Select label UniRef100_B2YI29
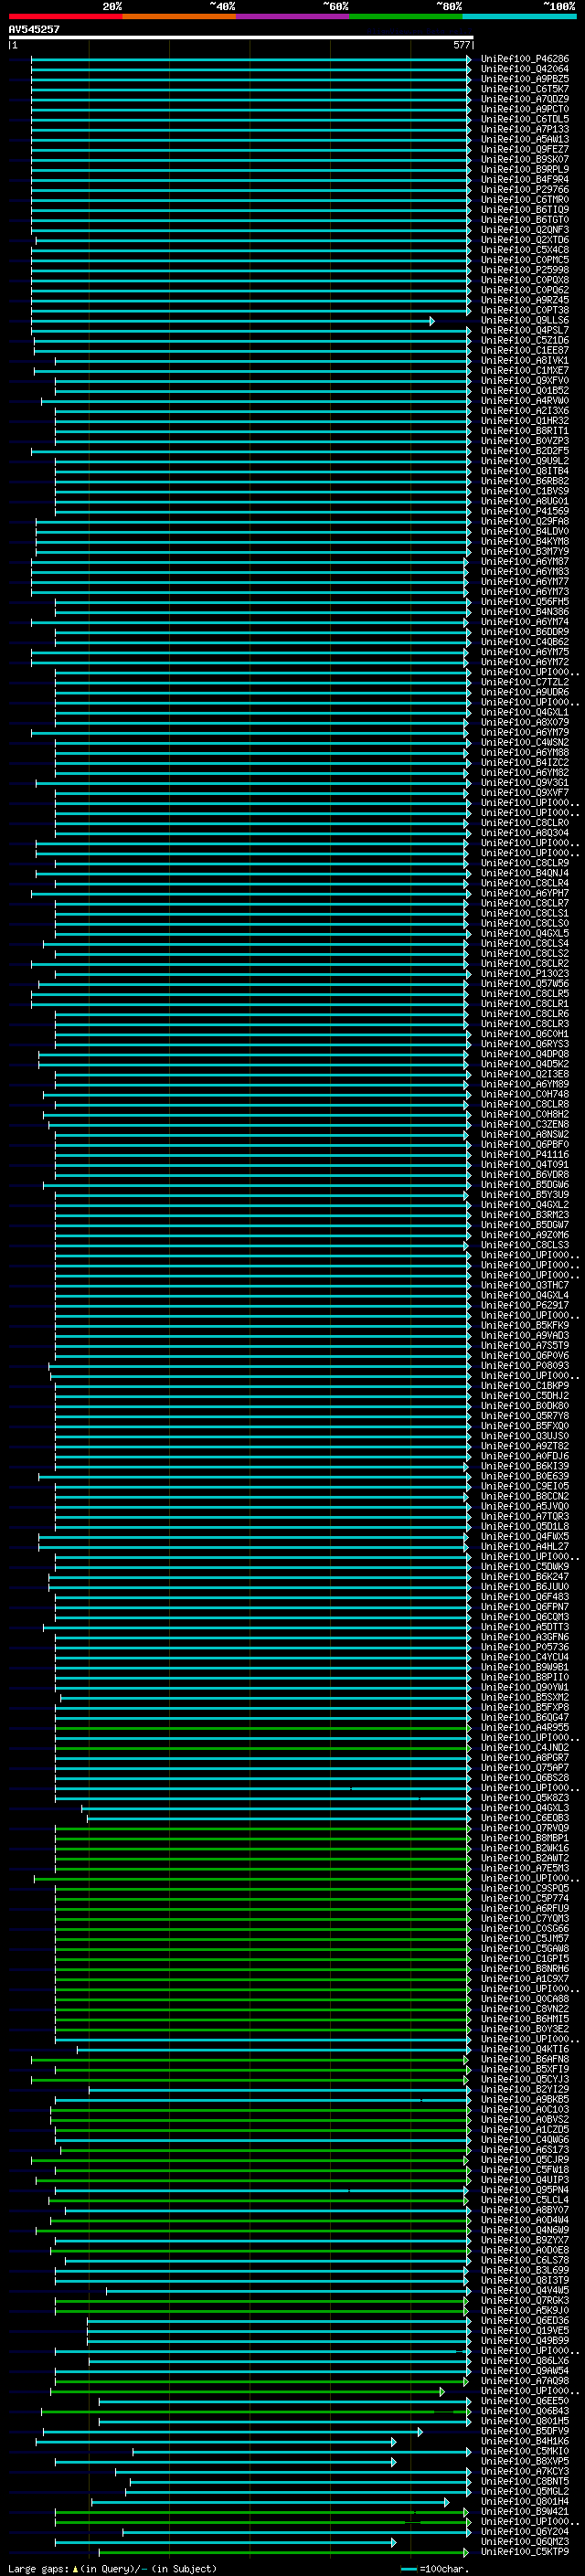This screenshot has width=585, height=2576. point(525,2089)
